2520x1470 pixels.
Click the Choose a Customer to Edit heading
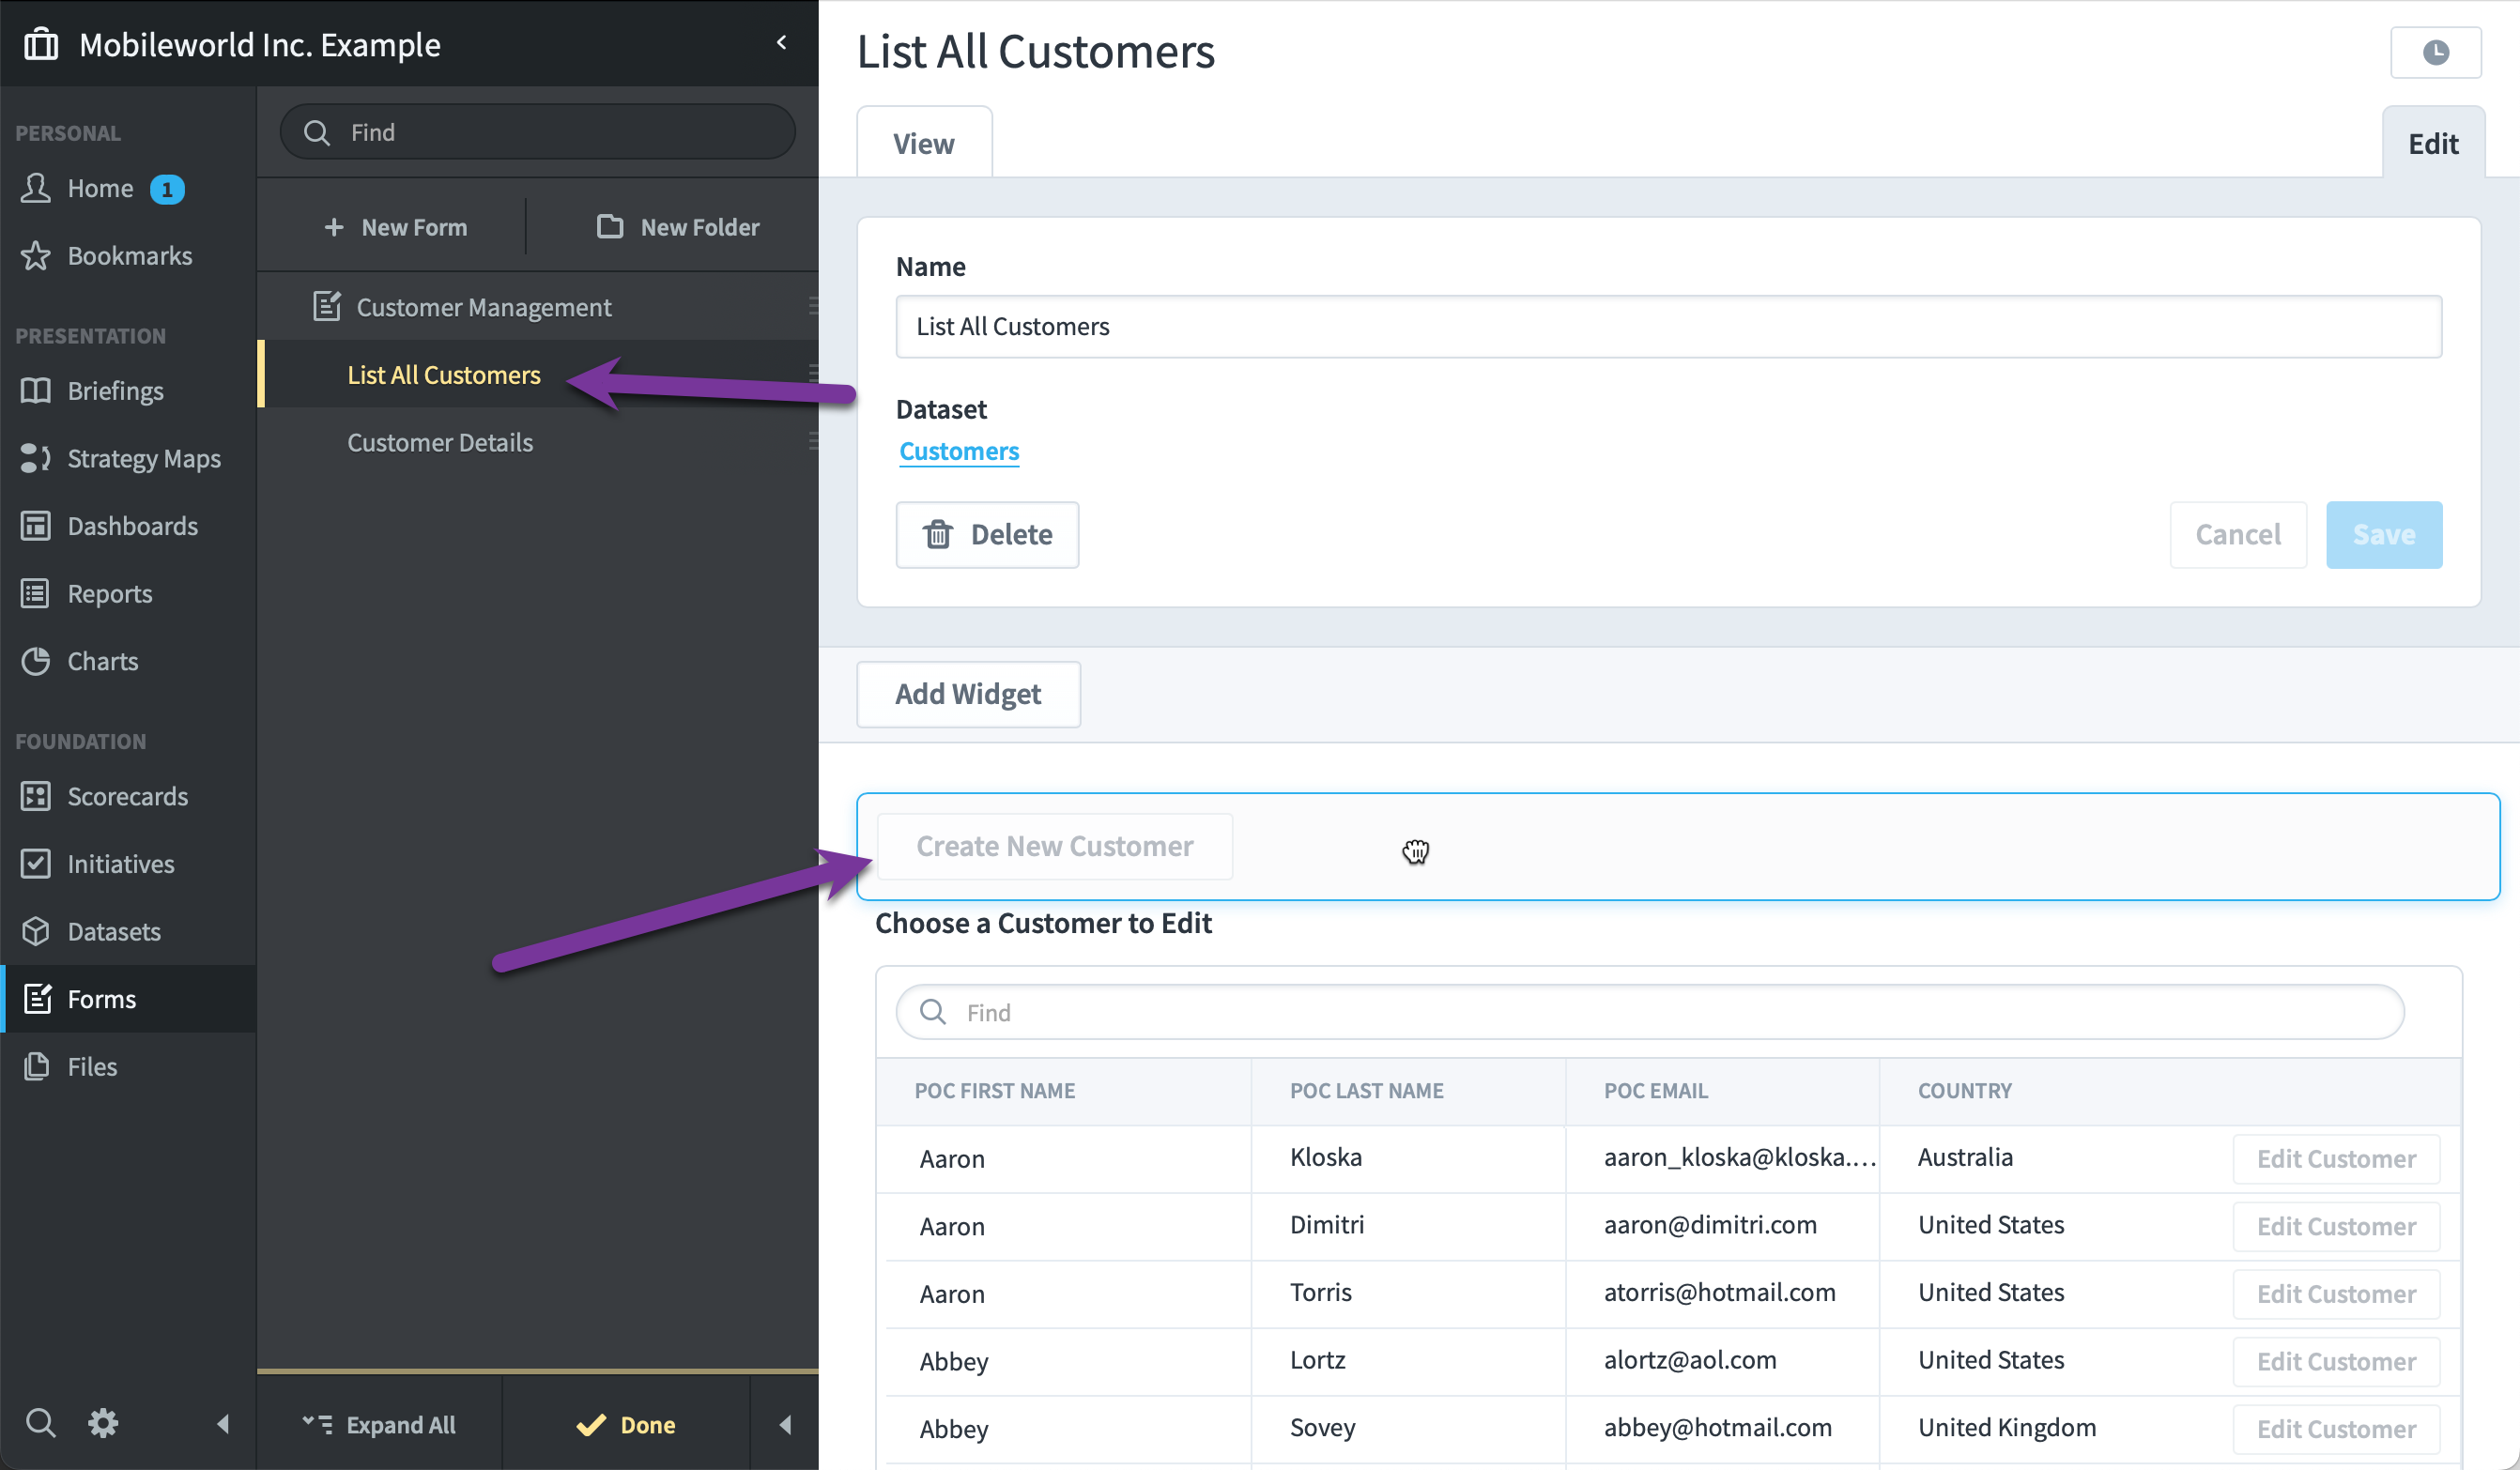click(1043, 922)
